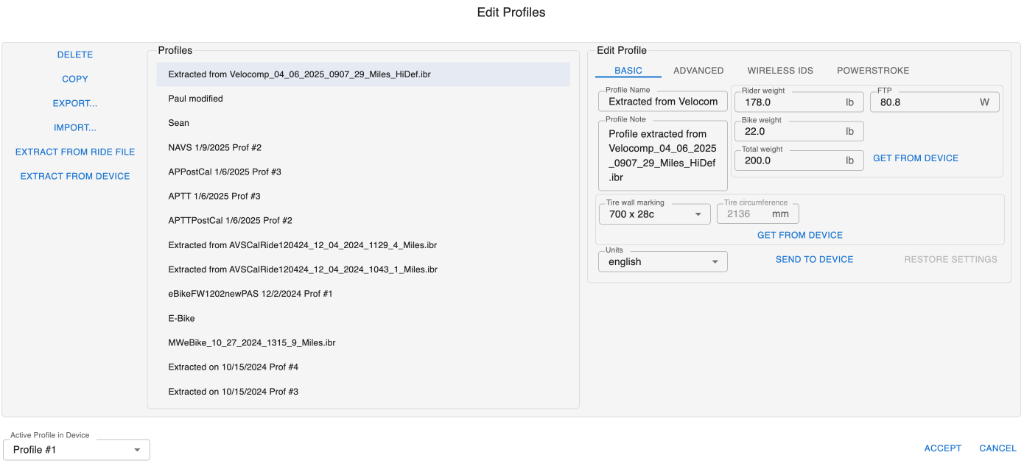Screen dimensions: 1024x469
Task: Edit the FTP value field
Action: tap(920, 102)
